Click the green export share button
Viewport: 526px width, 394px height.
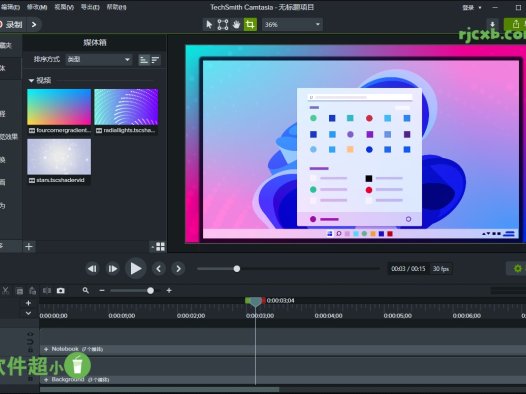[x=515, y=24]
